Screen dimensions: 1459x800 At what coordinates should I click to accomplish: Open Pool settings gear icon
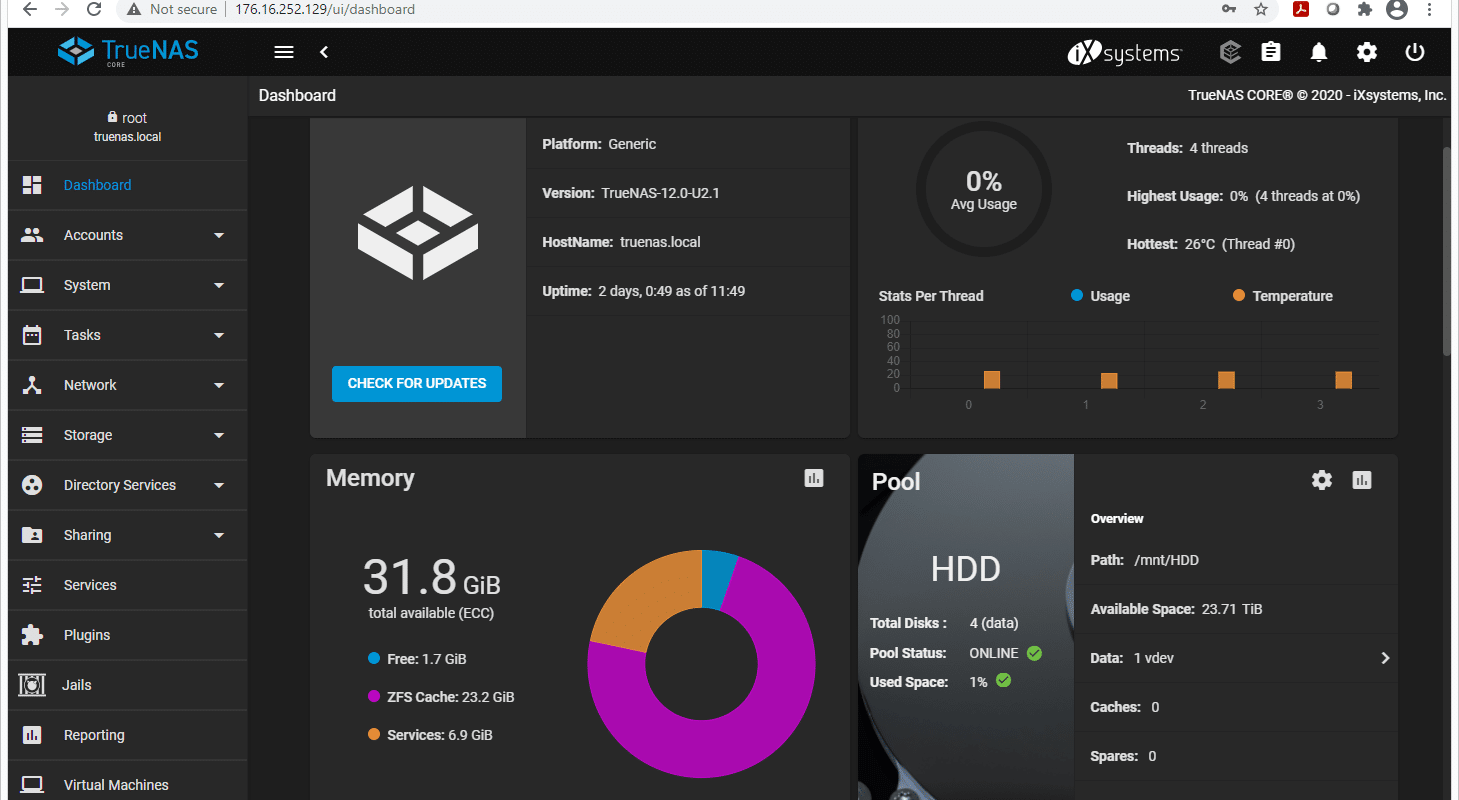pyautogui.click(x=1322, y=480)
